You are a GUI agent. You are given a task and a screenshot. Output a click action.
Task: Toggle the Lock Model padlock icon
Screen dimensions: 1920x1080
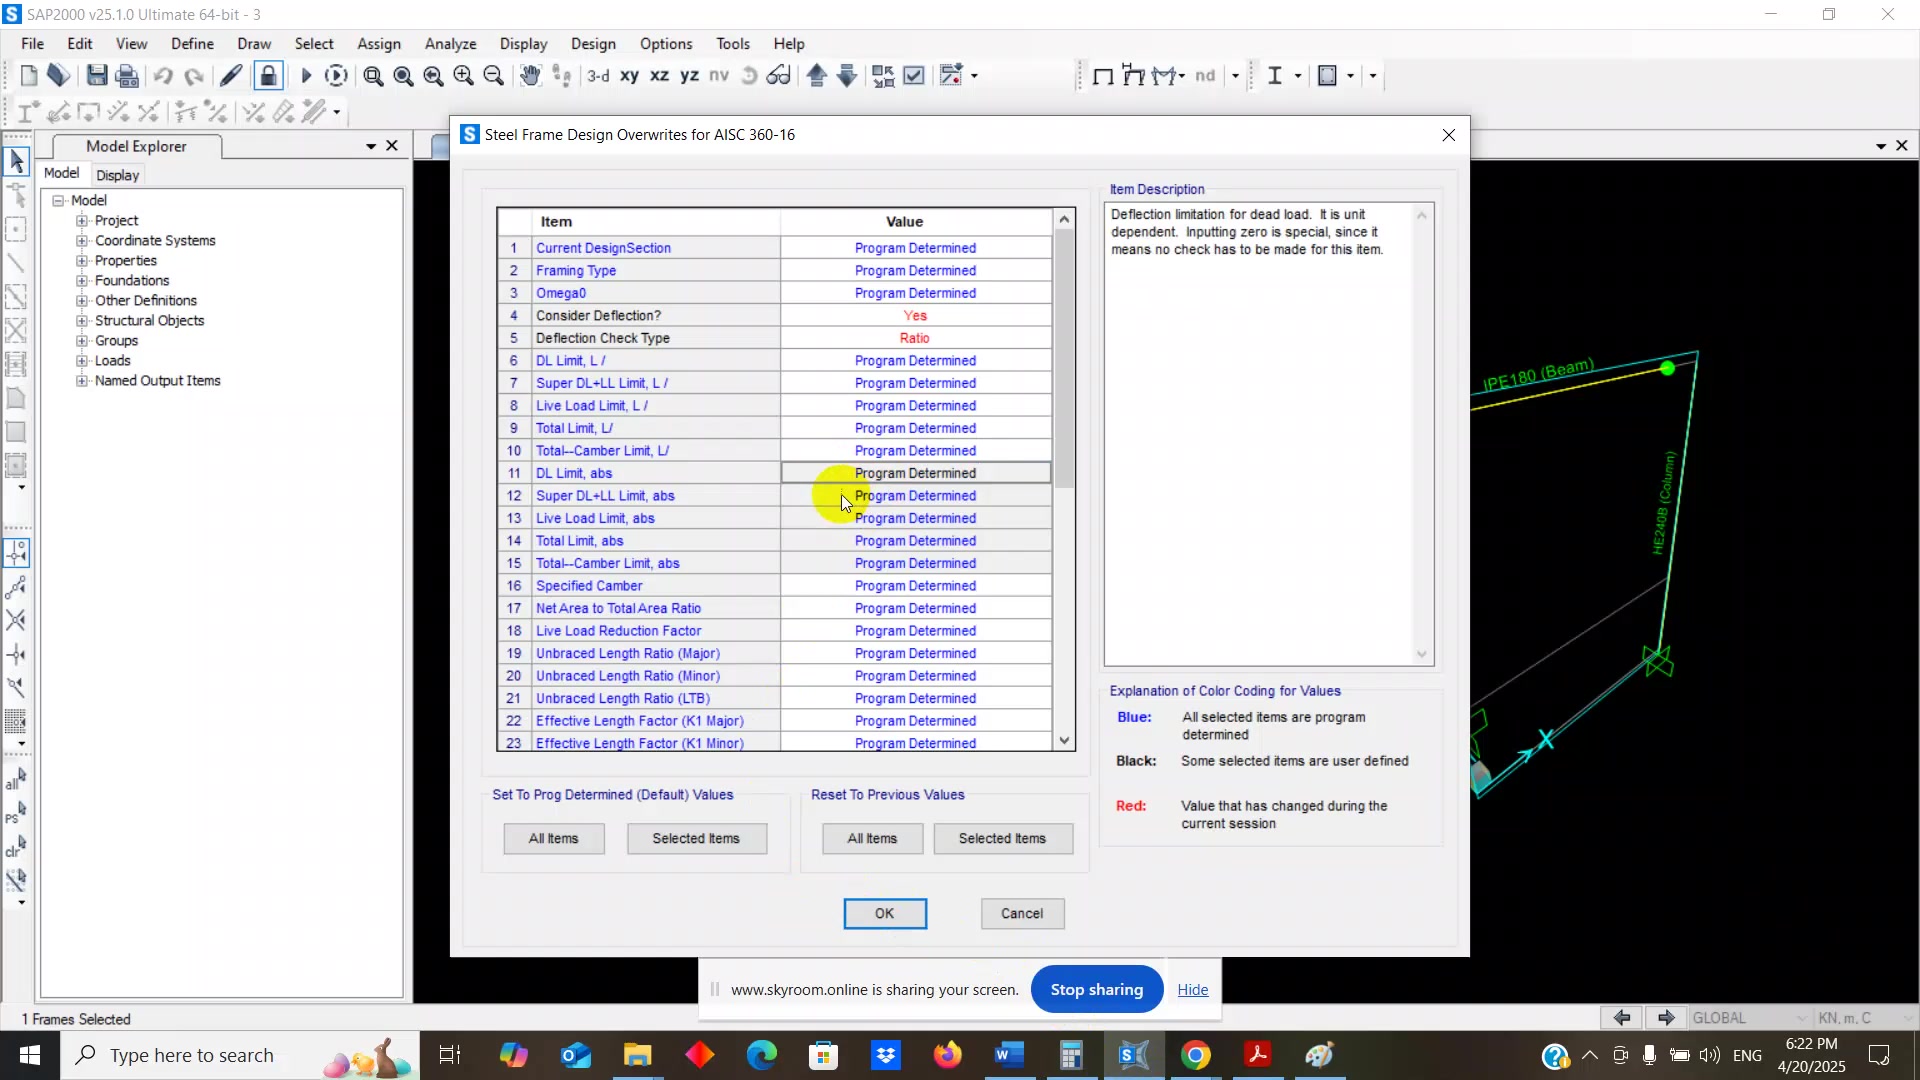click(x=268, y=76)
